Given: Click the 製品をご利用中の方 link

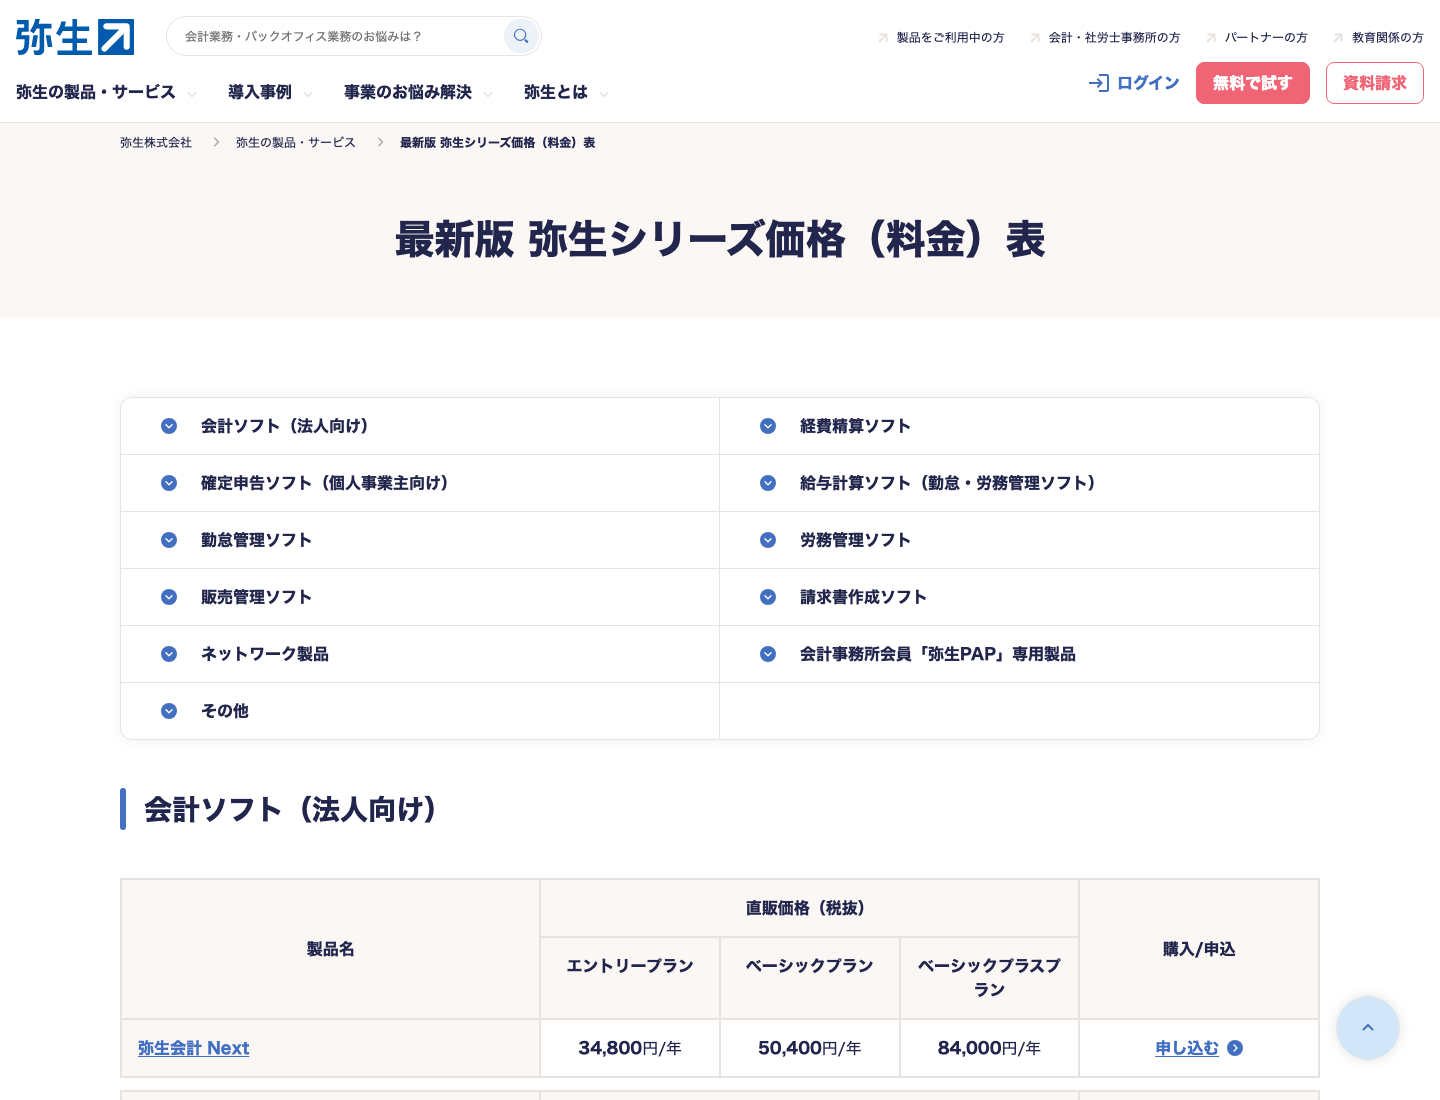Looking at the screenshot, I should [x=950, y=38].
